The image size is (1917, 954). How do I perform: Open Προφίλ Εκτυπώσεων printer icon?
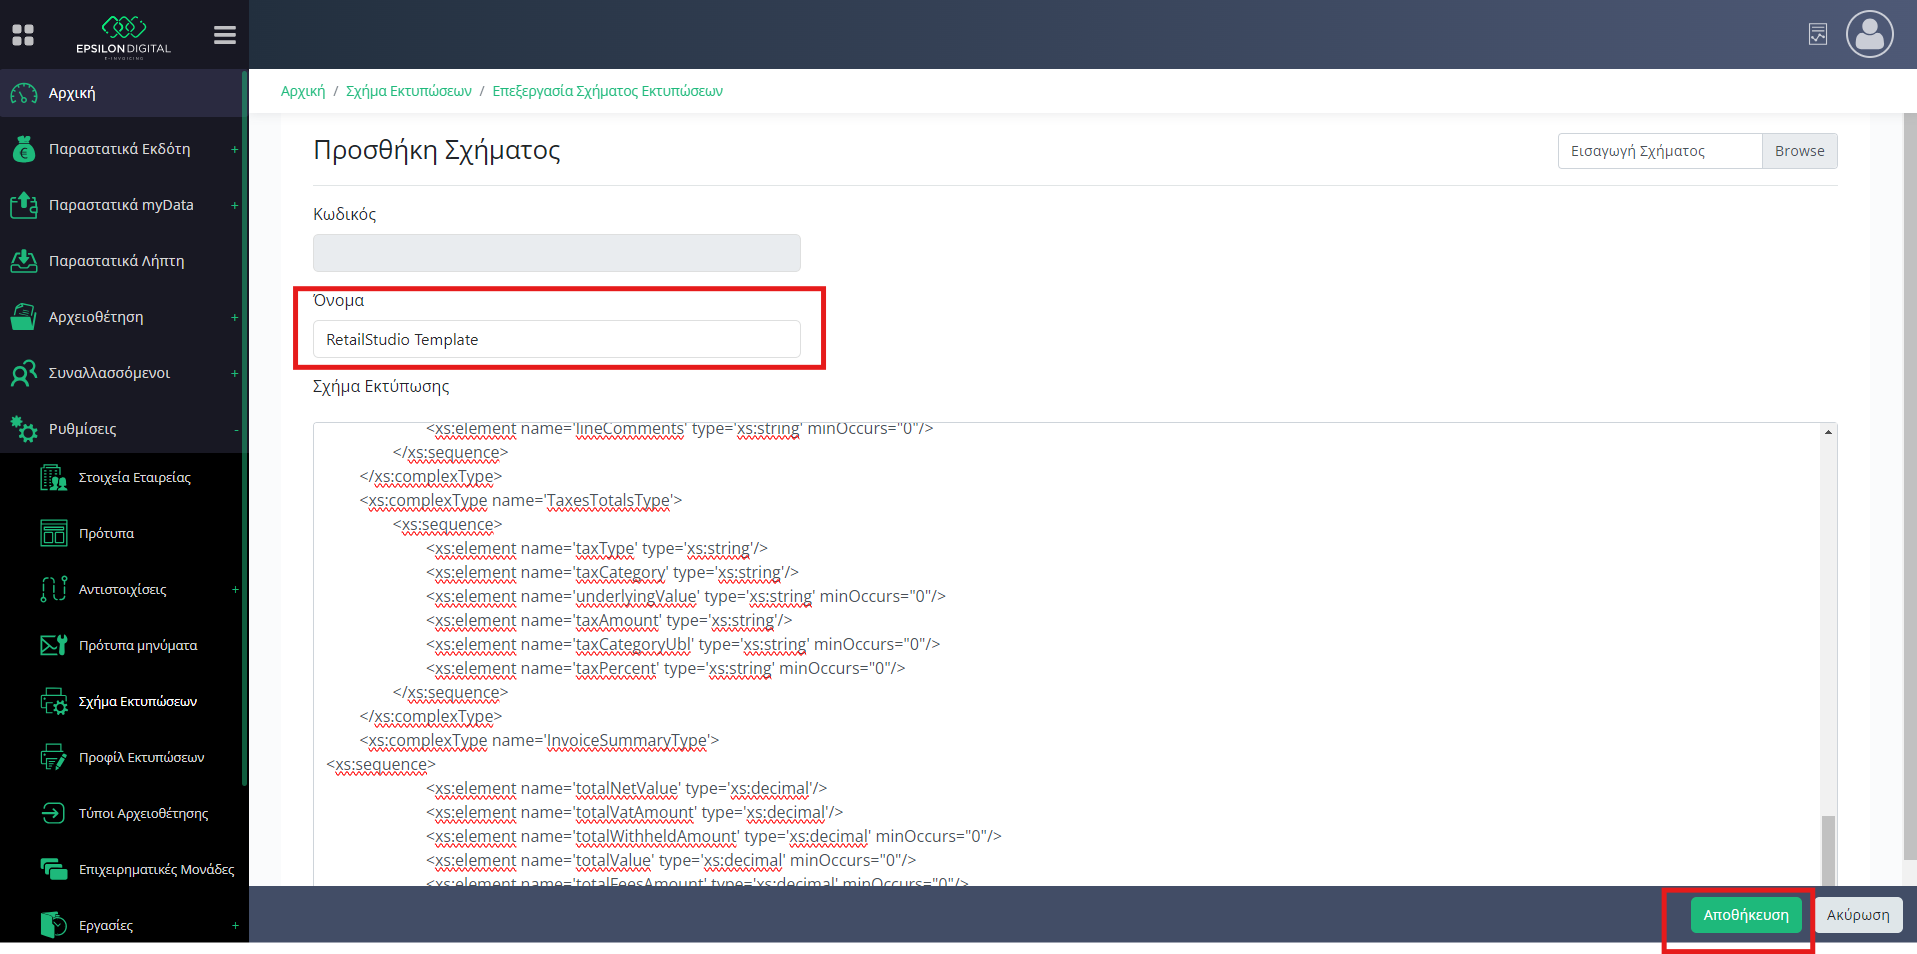pyautogui.click(x=53, y=758)
